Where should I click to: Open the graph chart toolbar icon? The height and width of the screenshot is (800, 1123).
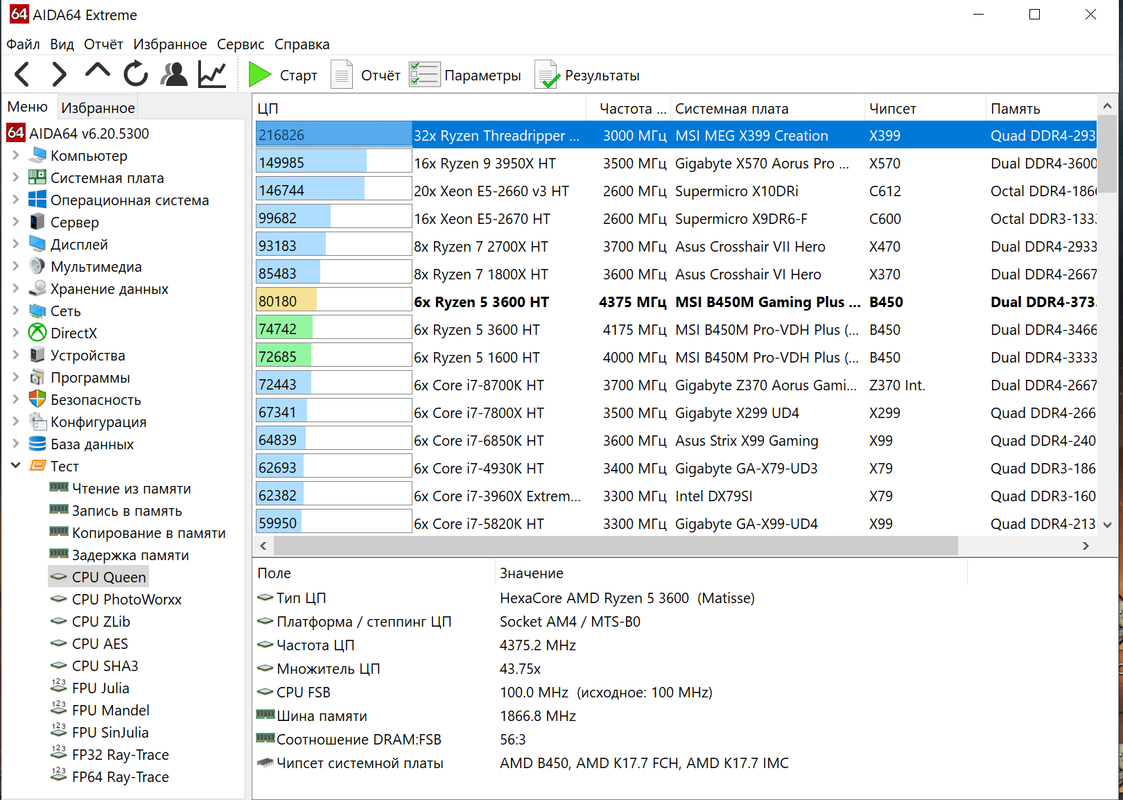pyautogui.click(x=212, y=74)
